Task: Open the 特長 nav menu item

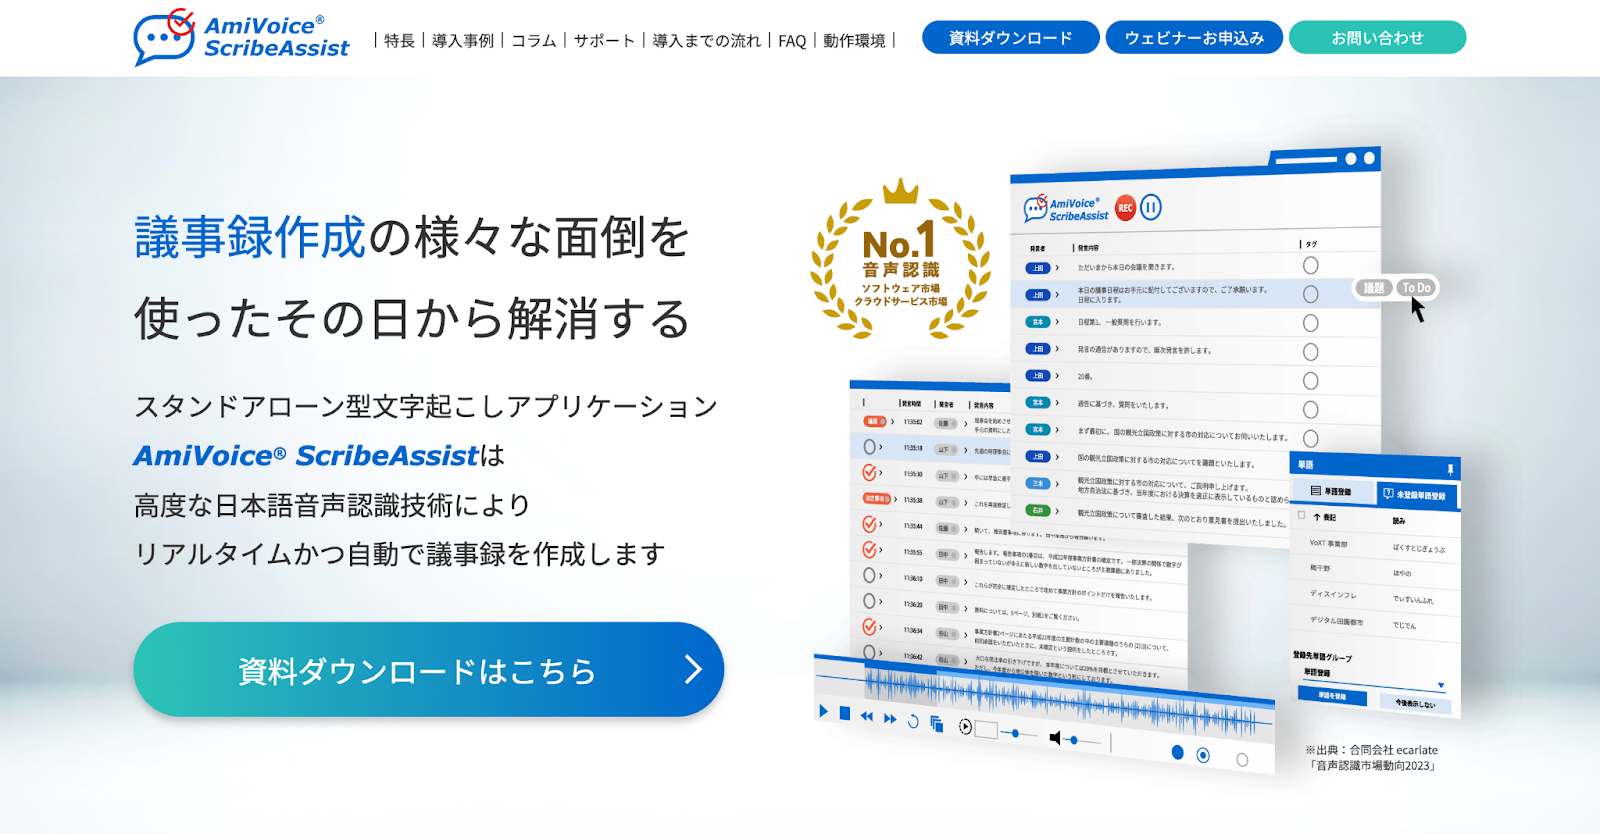Action: 399,40
